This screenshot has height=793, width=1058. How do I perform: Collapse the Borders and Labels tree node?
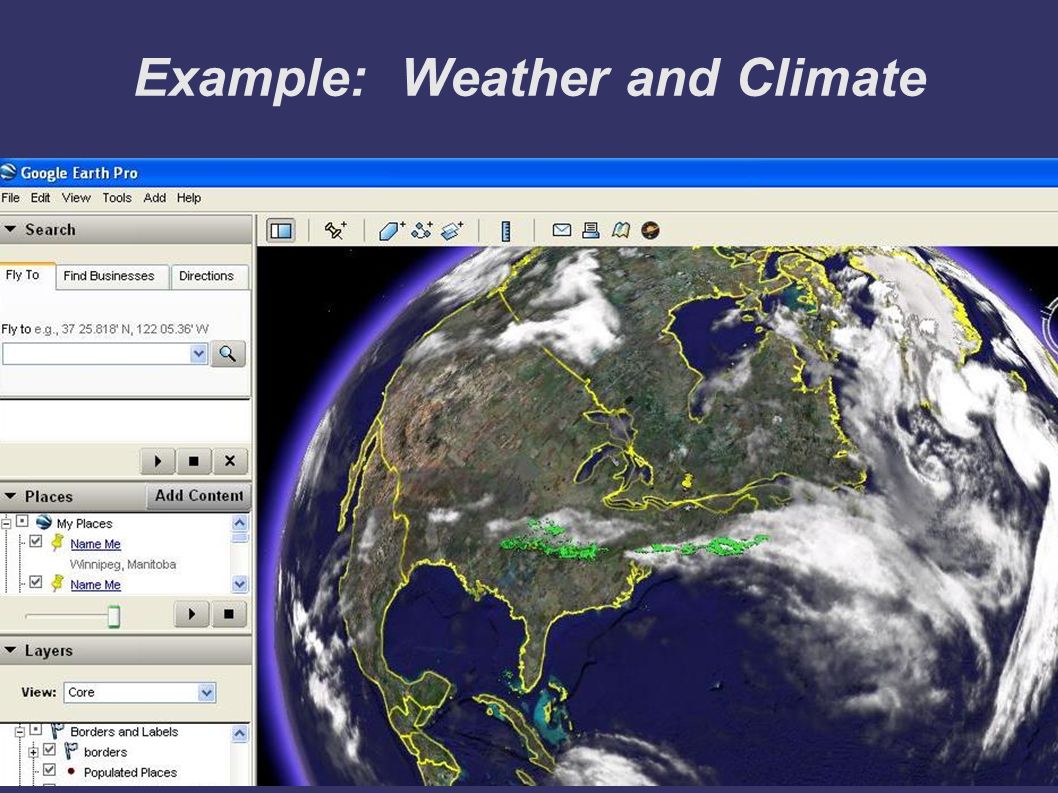(20, 732)
